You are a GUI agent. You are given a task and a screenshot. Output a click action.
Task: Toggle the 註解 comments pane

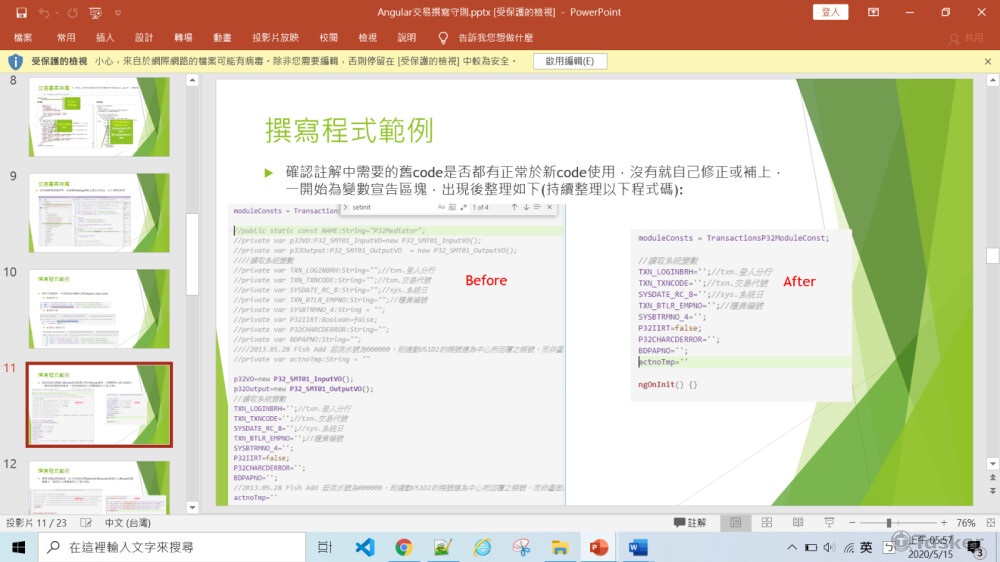click(x=690, y=523)
